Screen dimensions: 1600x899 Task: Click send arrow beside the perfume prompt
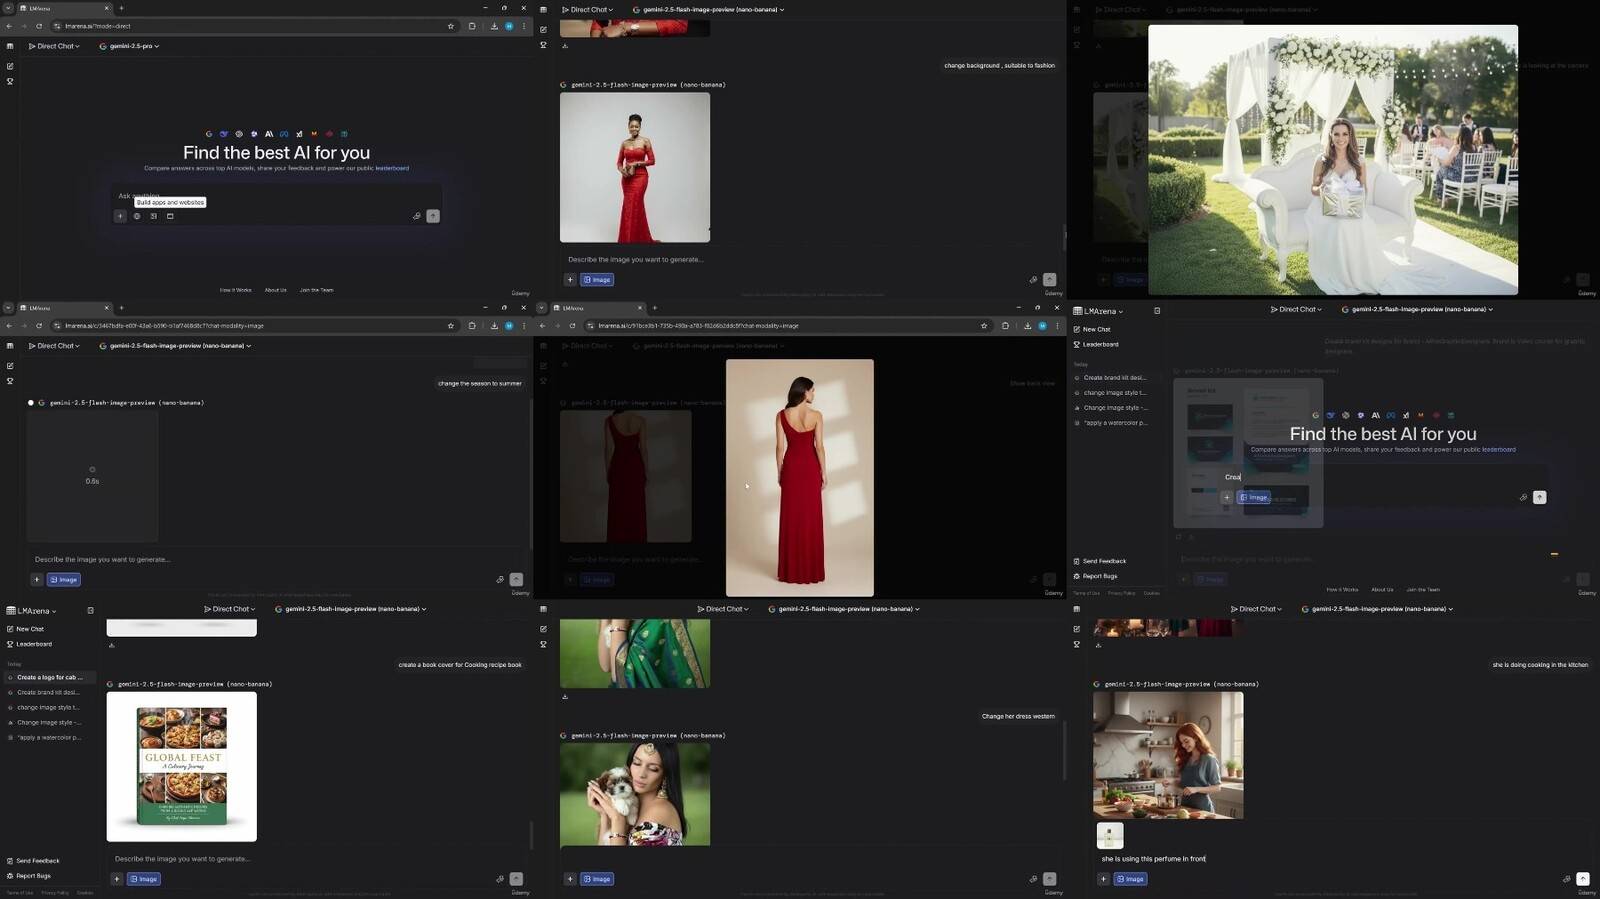(1582, 879)
